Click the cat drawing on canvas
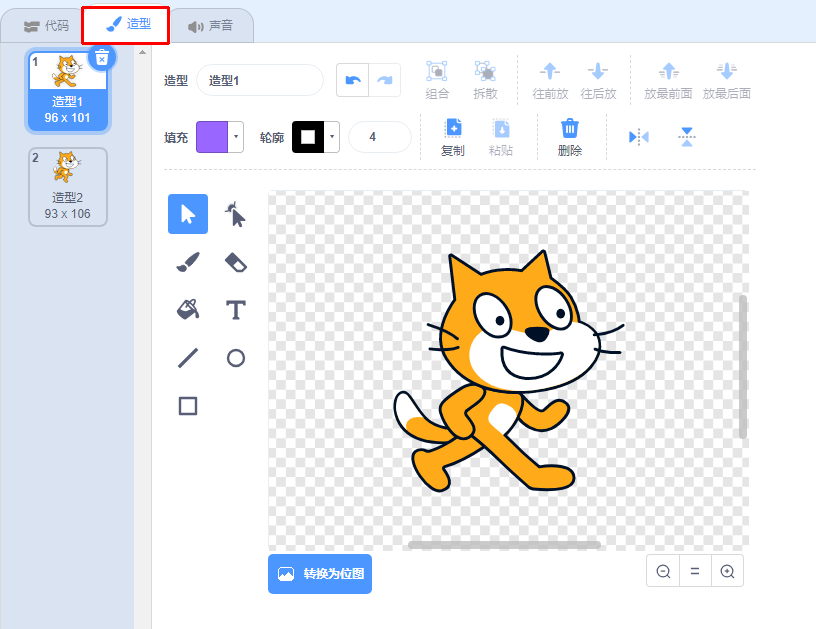This screenshot has height=629, width=816. click(x=508, y=370)
